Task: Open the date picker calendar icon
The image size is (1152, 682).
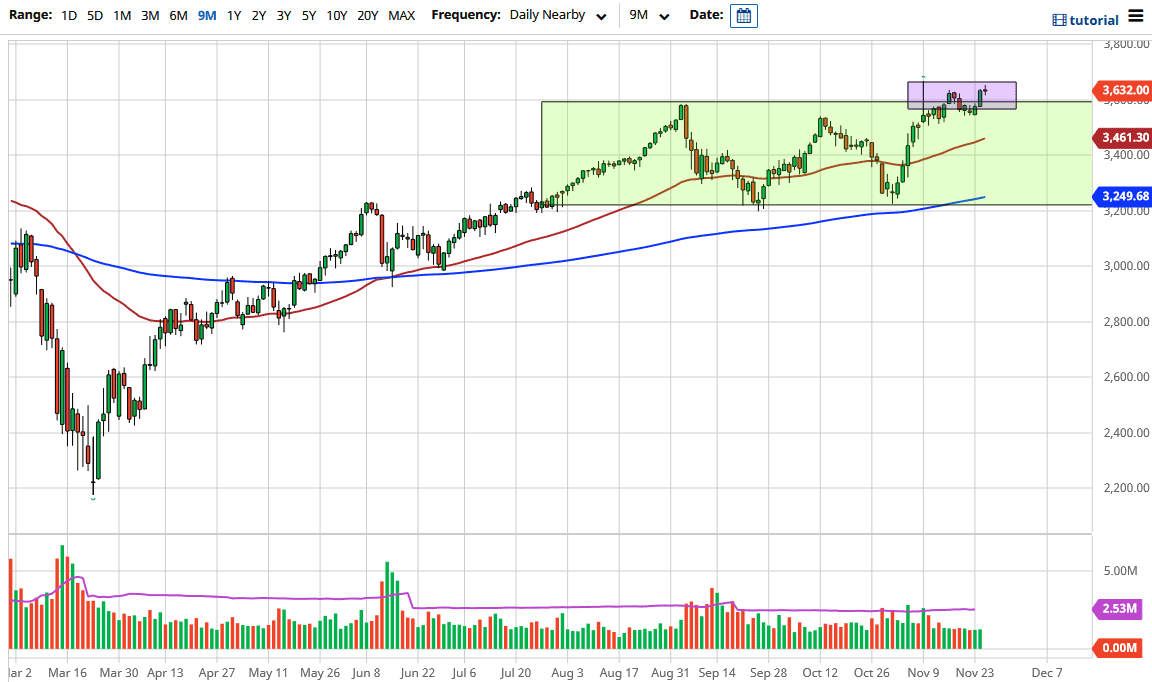Action: click(744, 15)
